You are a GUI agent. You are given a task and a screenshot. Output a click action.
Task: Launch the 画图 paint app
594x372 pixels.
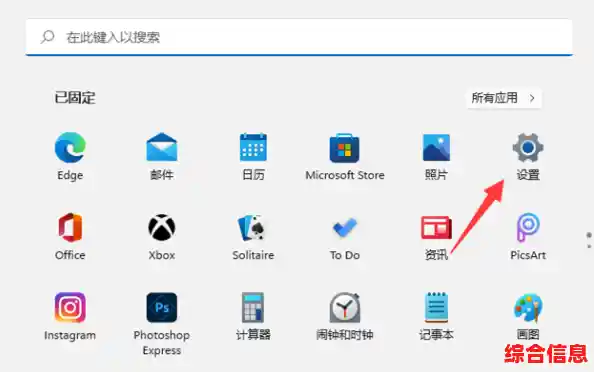click(x=528, y=308)
